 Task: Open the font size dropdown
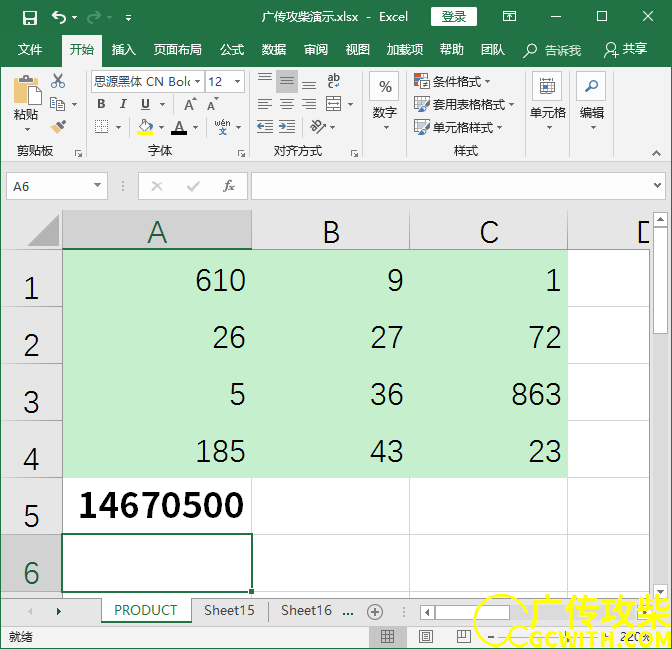237,81
